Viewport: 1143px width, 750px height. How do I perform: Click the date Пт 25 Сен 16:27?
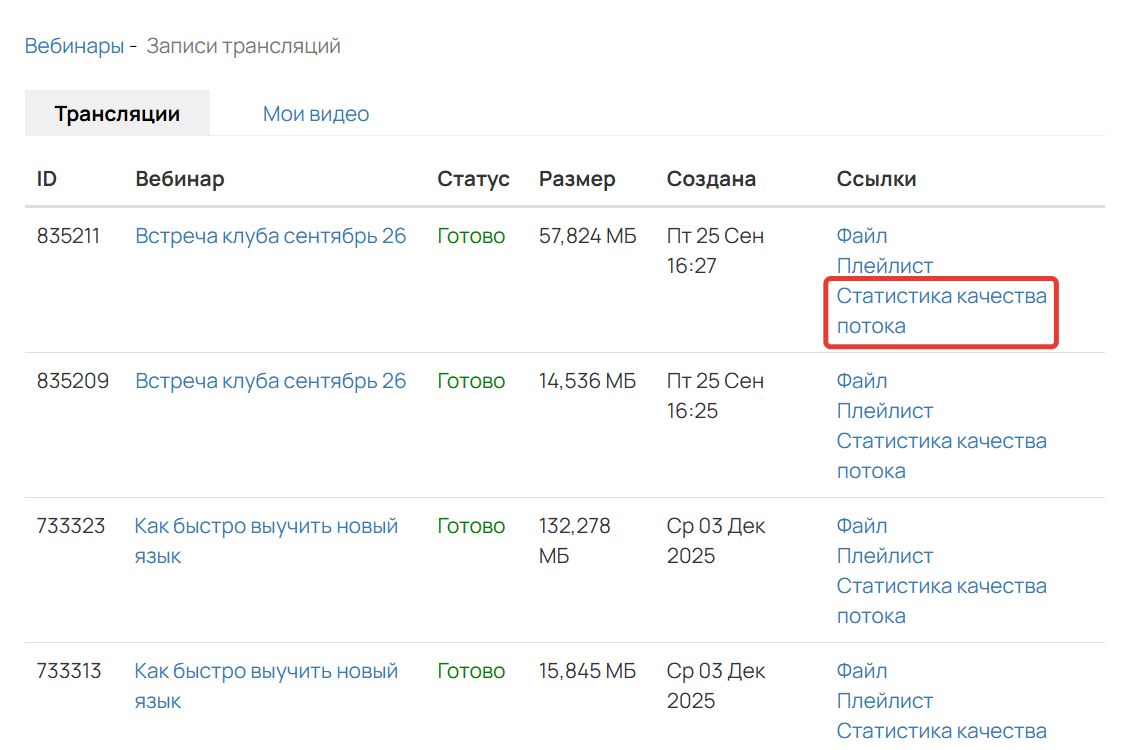[x=715, y=251]
